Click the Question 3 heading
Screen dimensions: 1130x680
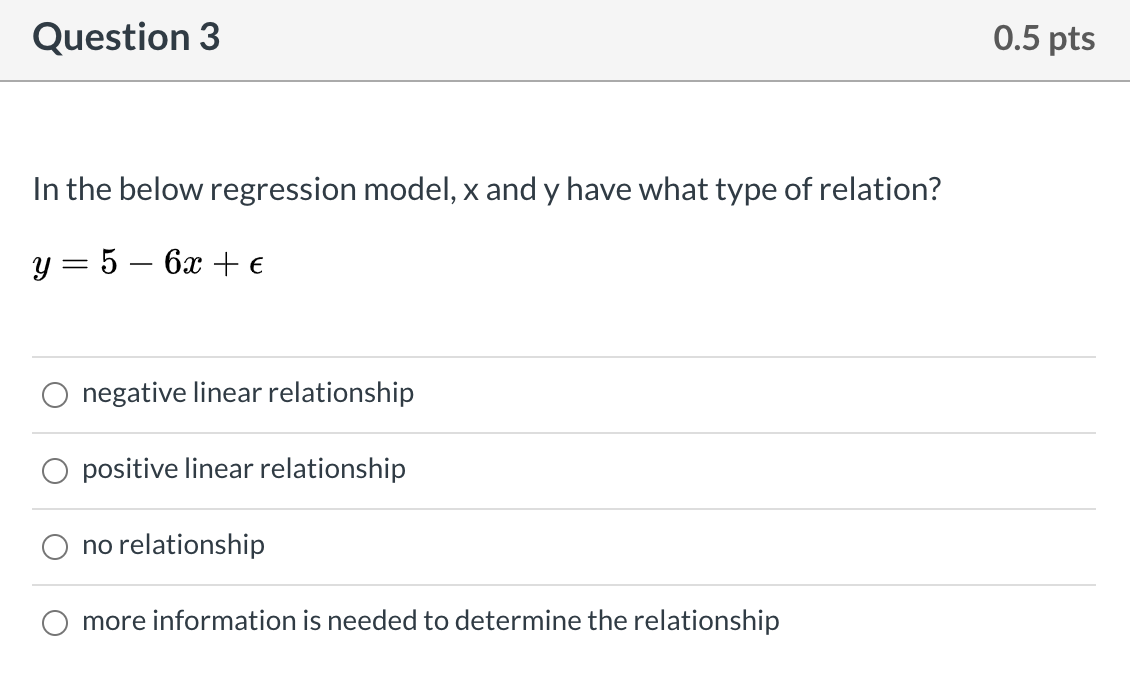click(126, 38)
